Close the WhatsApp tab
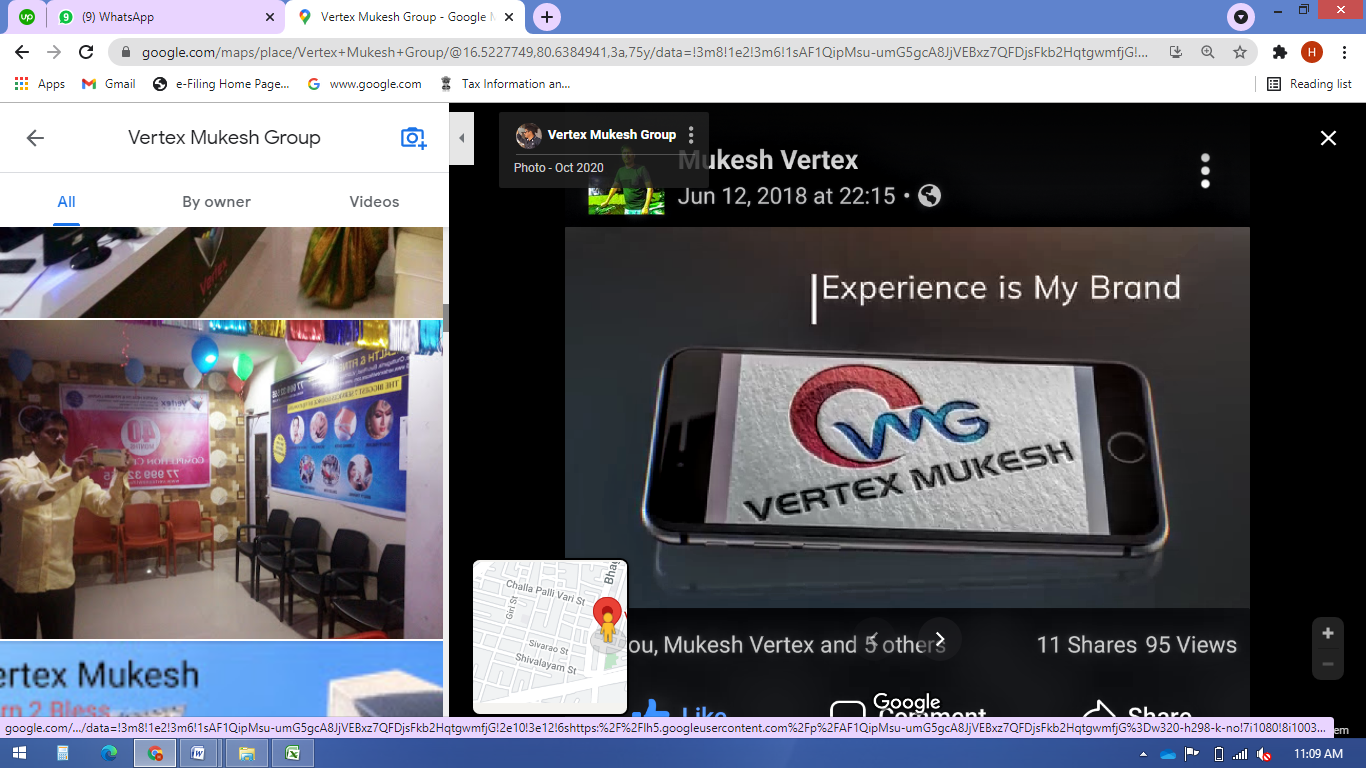The image size is (1366, 768). point(269,17)
